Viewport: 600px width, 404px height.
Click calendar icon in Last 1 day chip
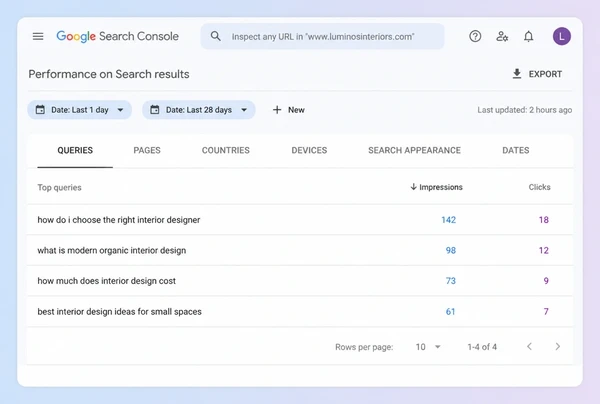(40, 110)
